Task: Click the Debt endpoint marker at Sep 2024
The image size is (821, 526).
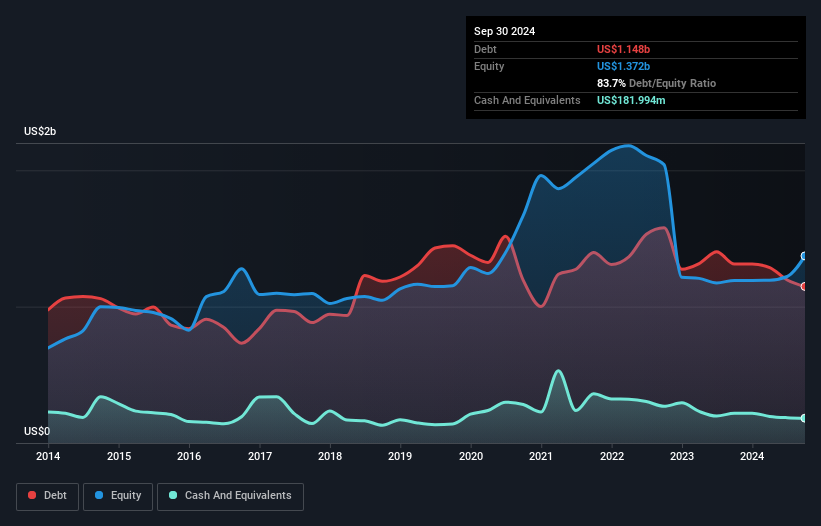Action: click(x=804, y=286)
